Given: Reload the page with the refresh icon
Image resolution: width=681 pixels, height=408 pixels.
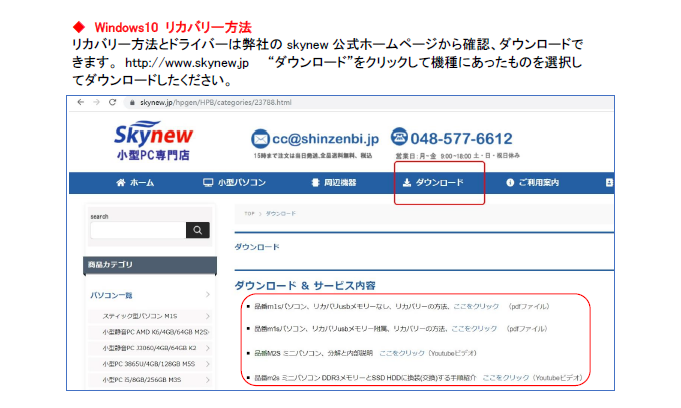Looking at the screenshot, I should coord(111,102).
